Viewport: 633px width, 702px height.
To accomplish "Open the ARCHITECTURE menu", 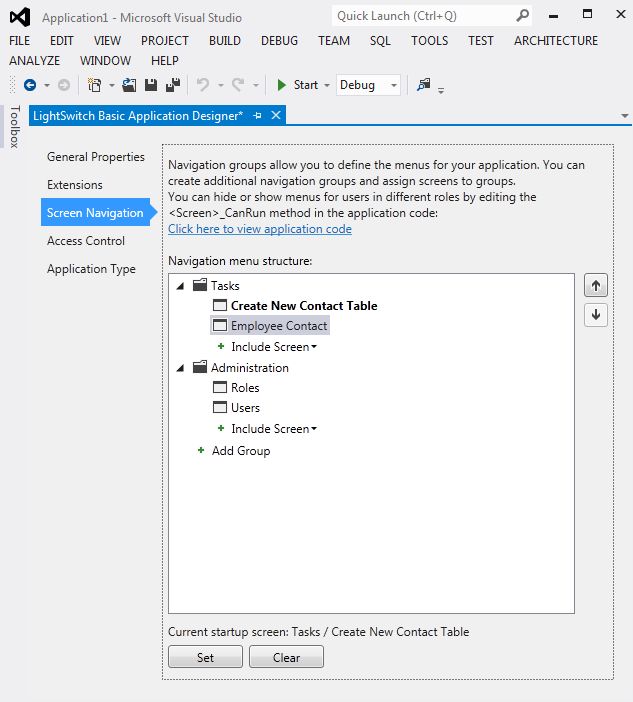I will click(x=556, y=41).
